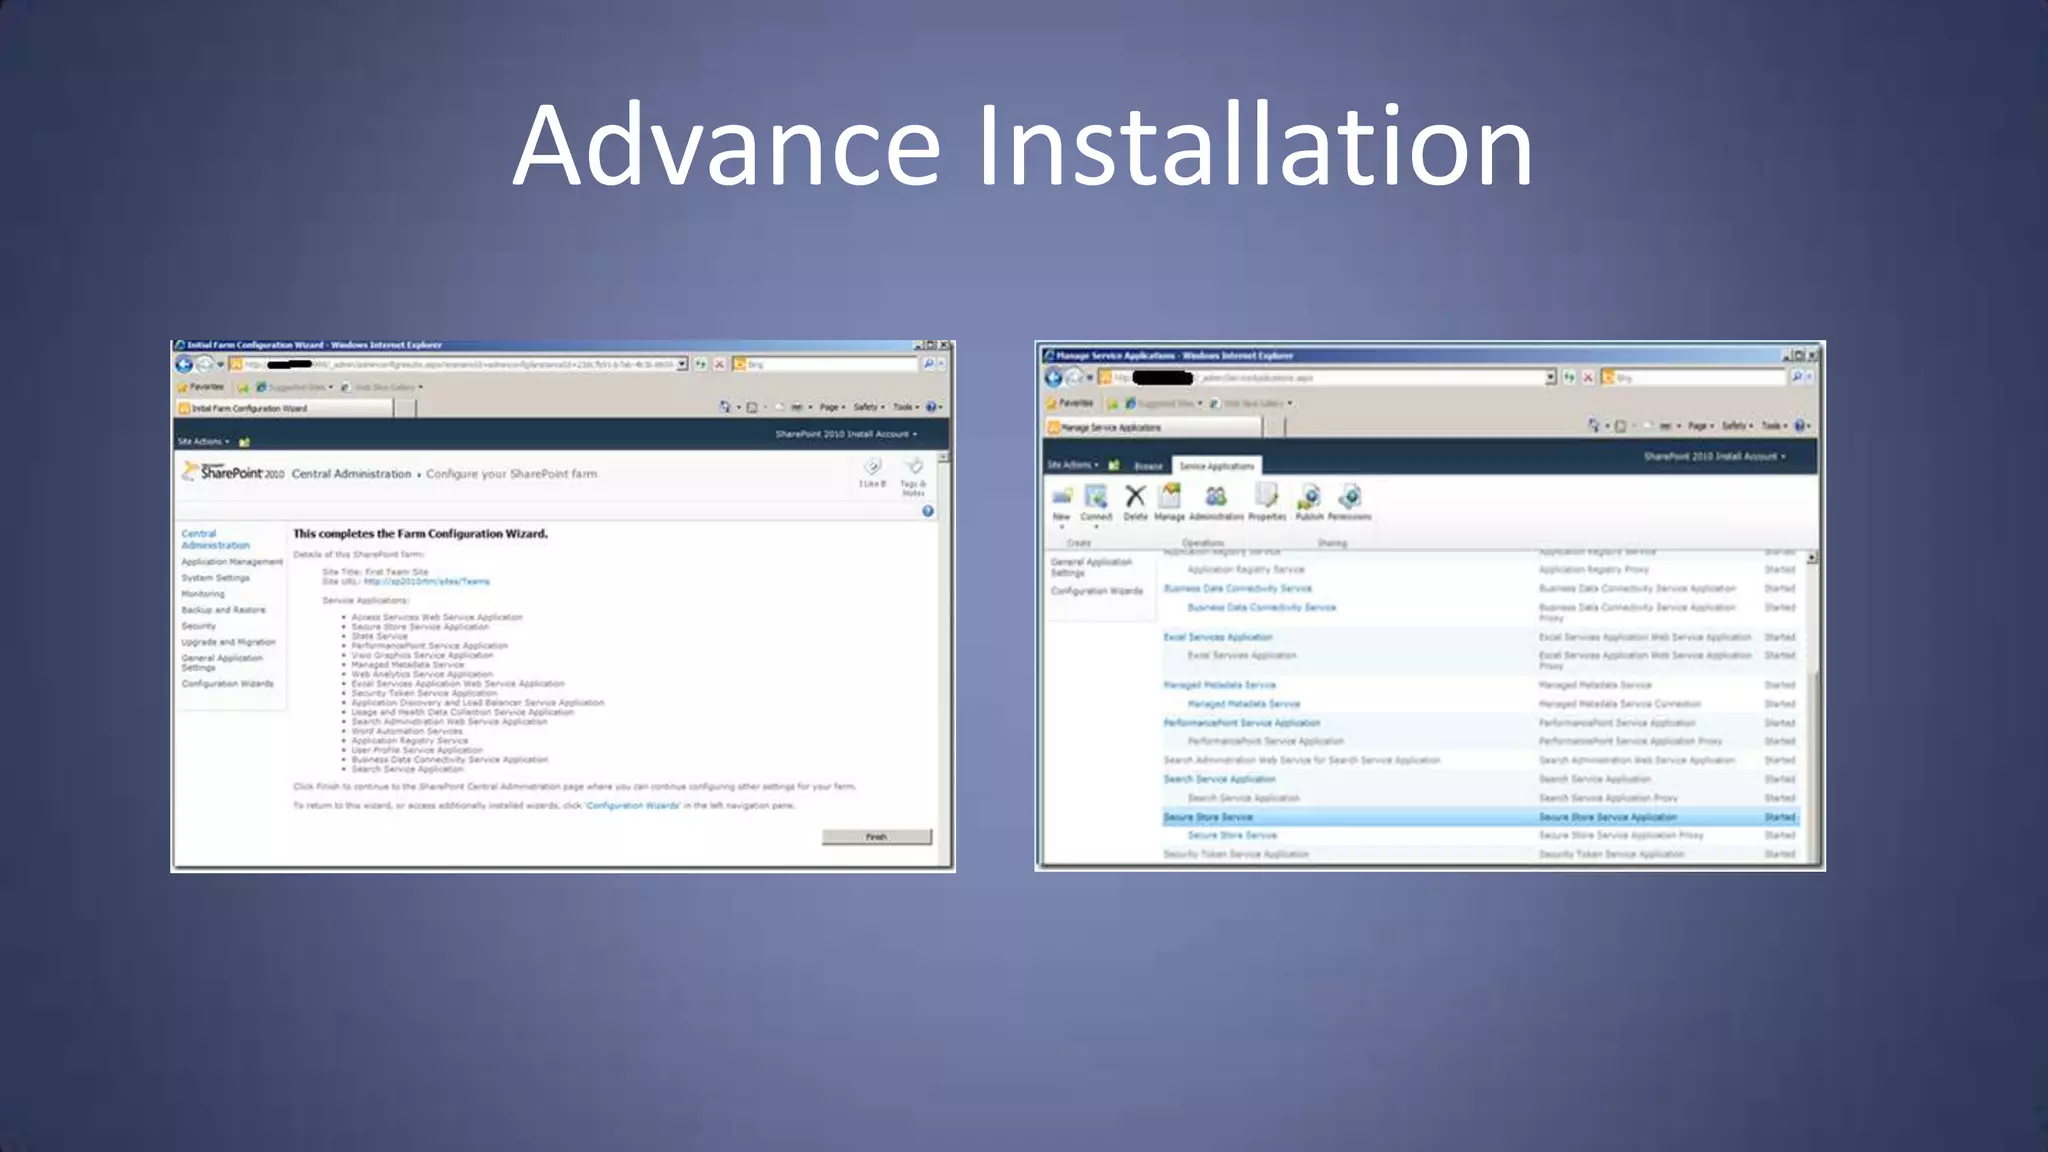This screenshot has height=1152, width=2048.
Task: Click Stop icon in Farm Configuration Wizard window
Action: 718,364
